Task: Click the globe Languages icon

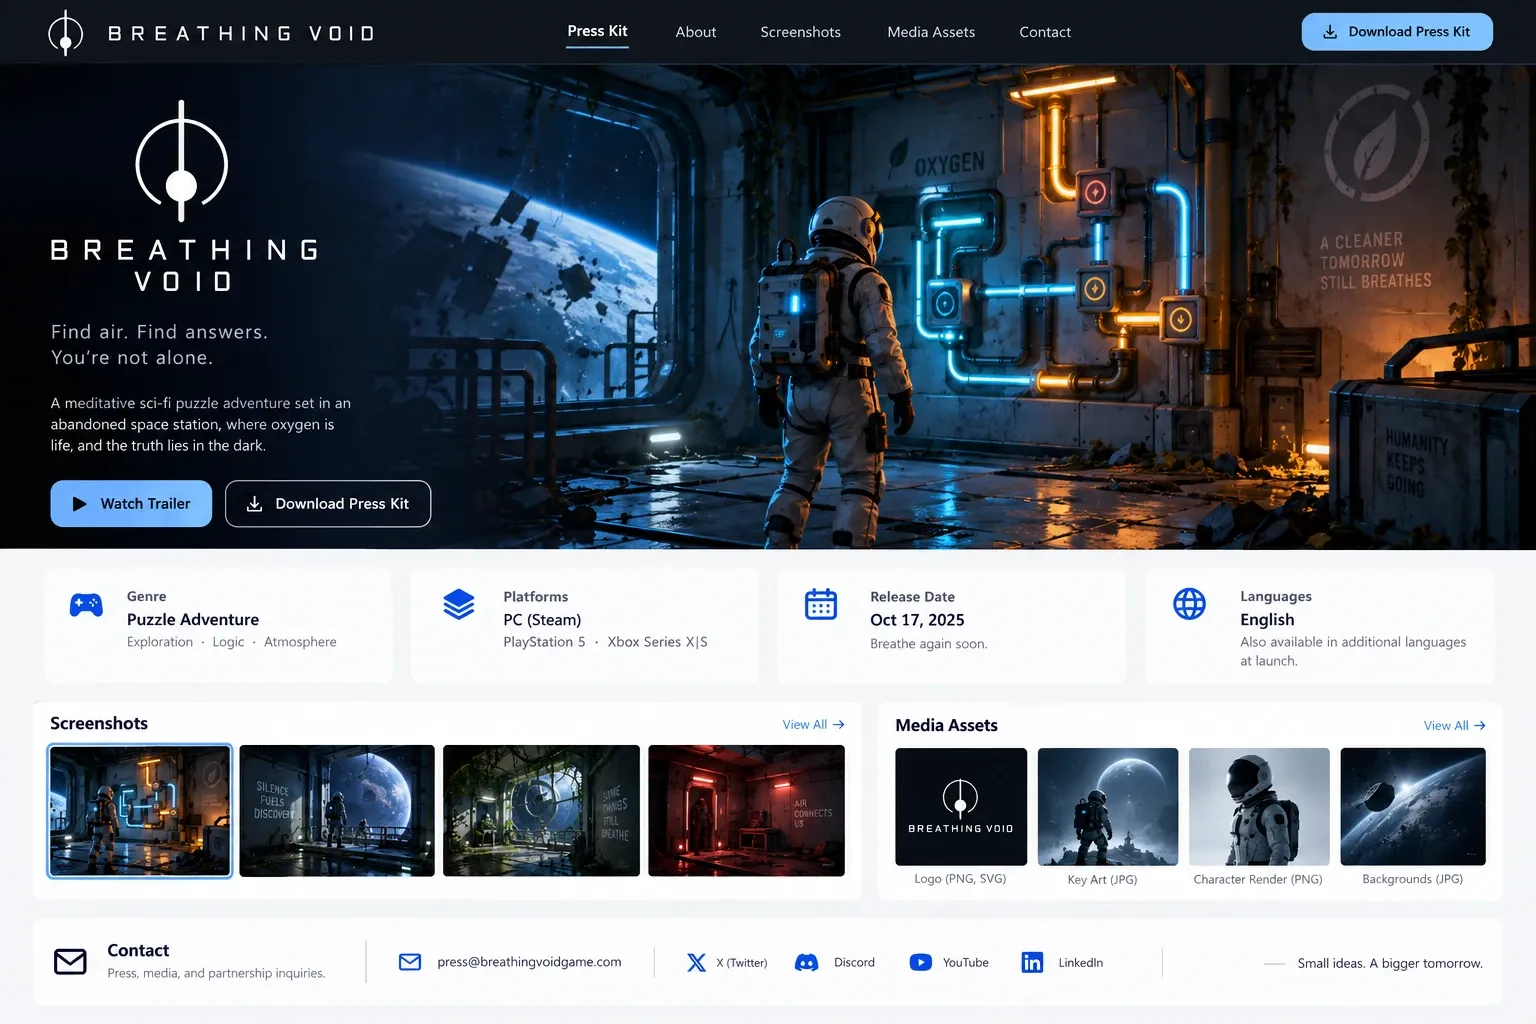Action: point(1189,604)
